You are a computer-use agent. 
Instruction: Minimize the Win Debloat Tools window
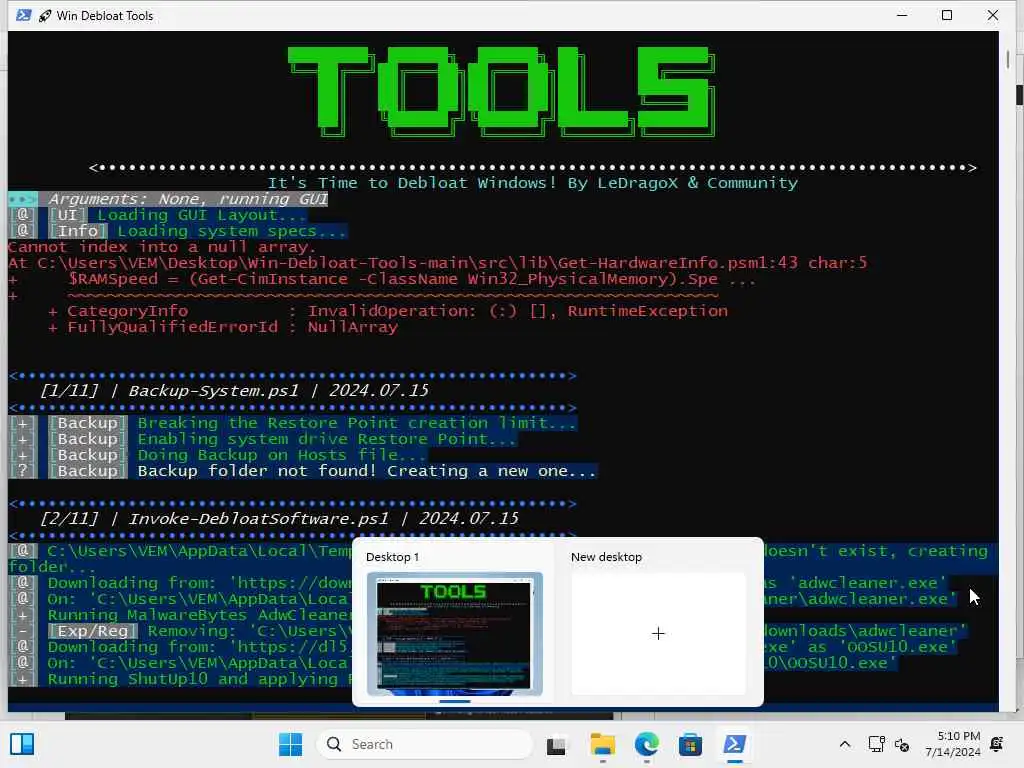902,15
